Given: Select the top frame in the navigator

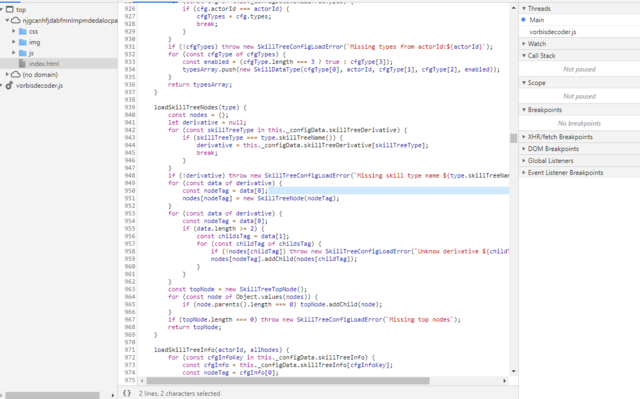Looking at the screenshot, I should pos(21,9).
